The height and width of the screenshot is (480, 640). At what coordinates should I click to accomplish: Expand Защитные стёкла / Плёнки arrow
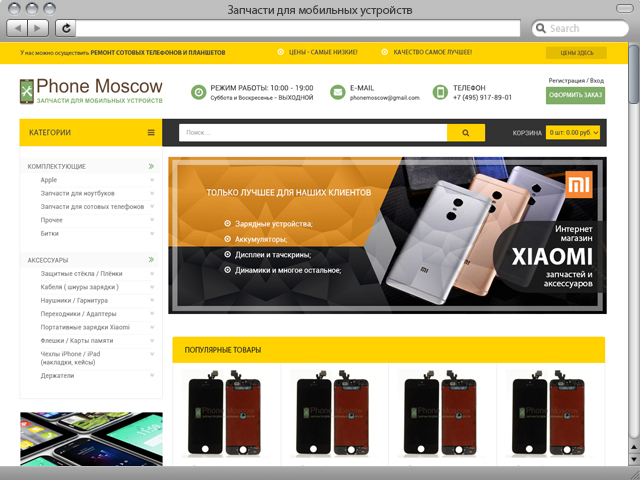click(152, 273)
